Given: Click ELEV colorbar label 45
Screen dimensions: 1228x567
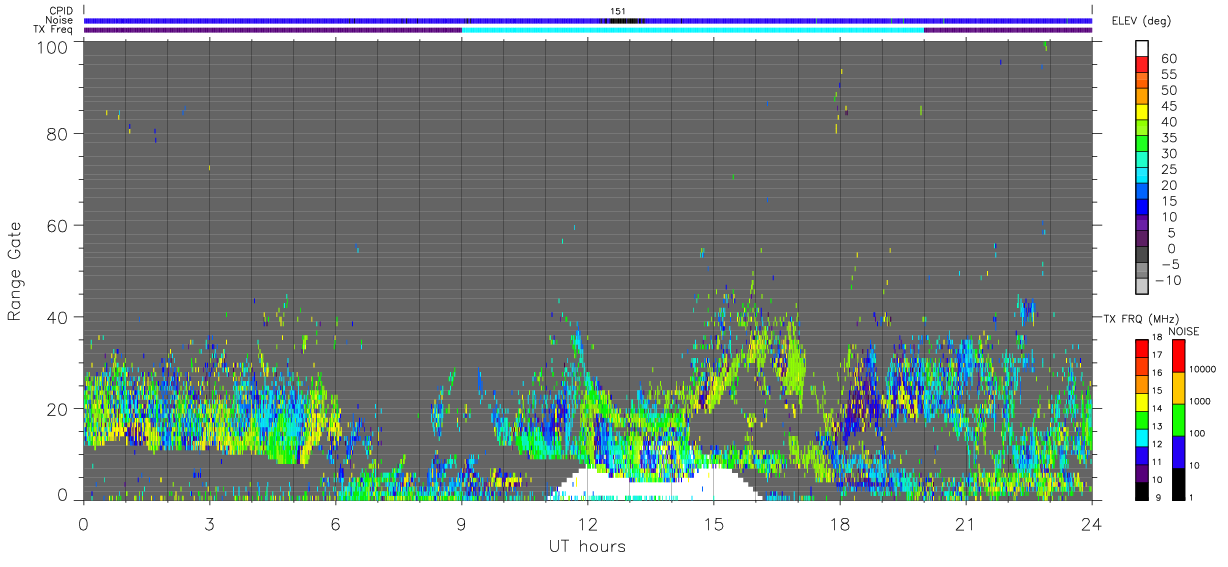Looking at the screenshot, I should click(x=1168, y=106).
